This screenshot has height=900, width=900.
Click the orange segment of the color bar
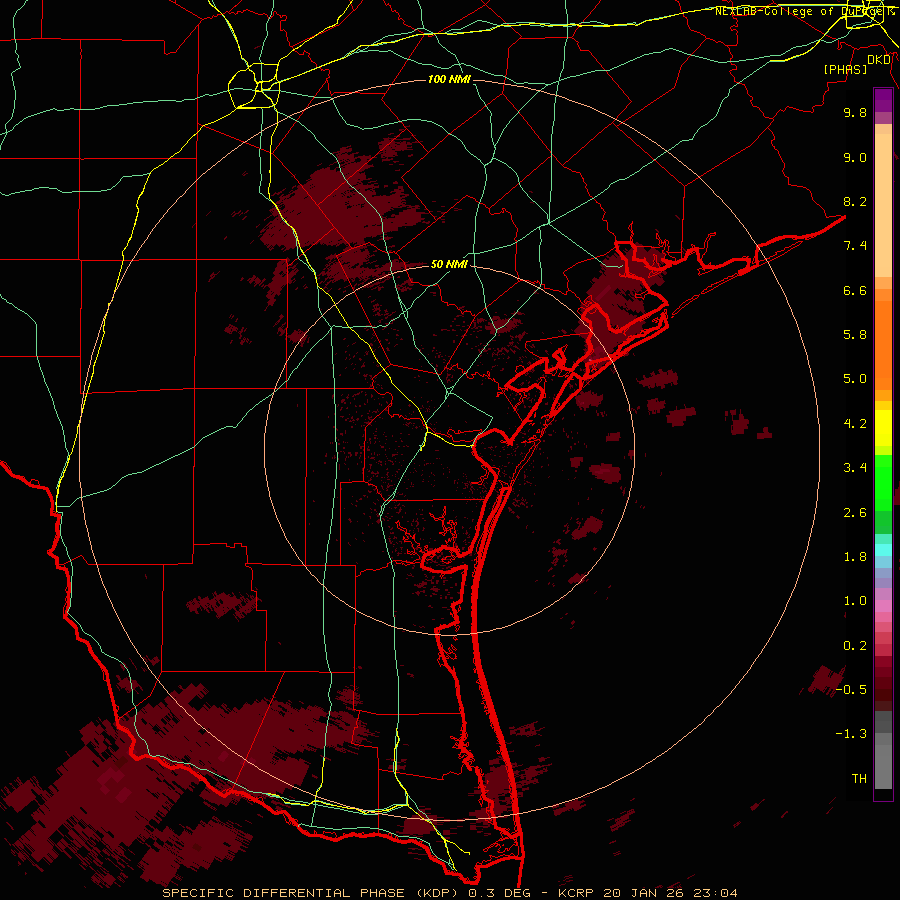pos(883,344)
